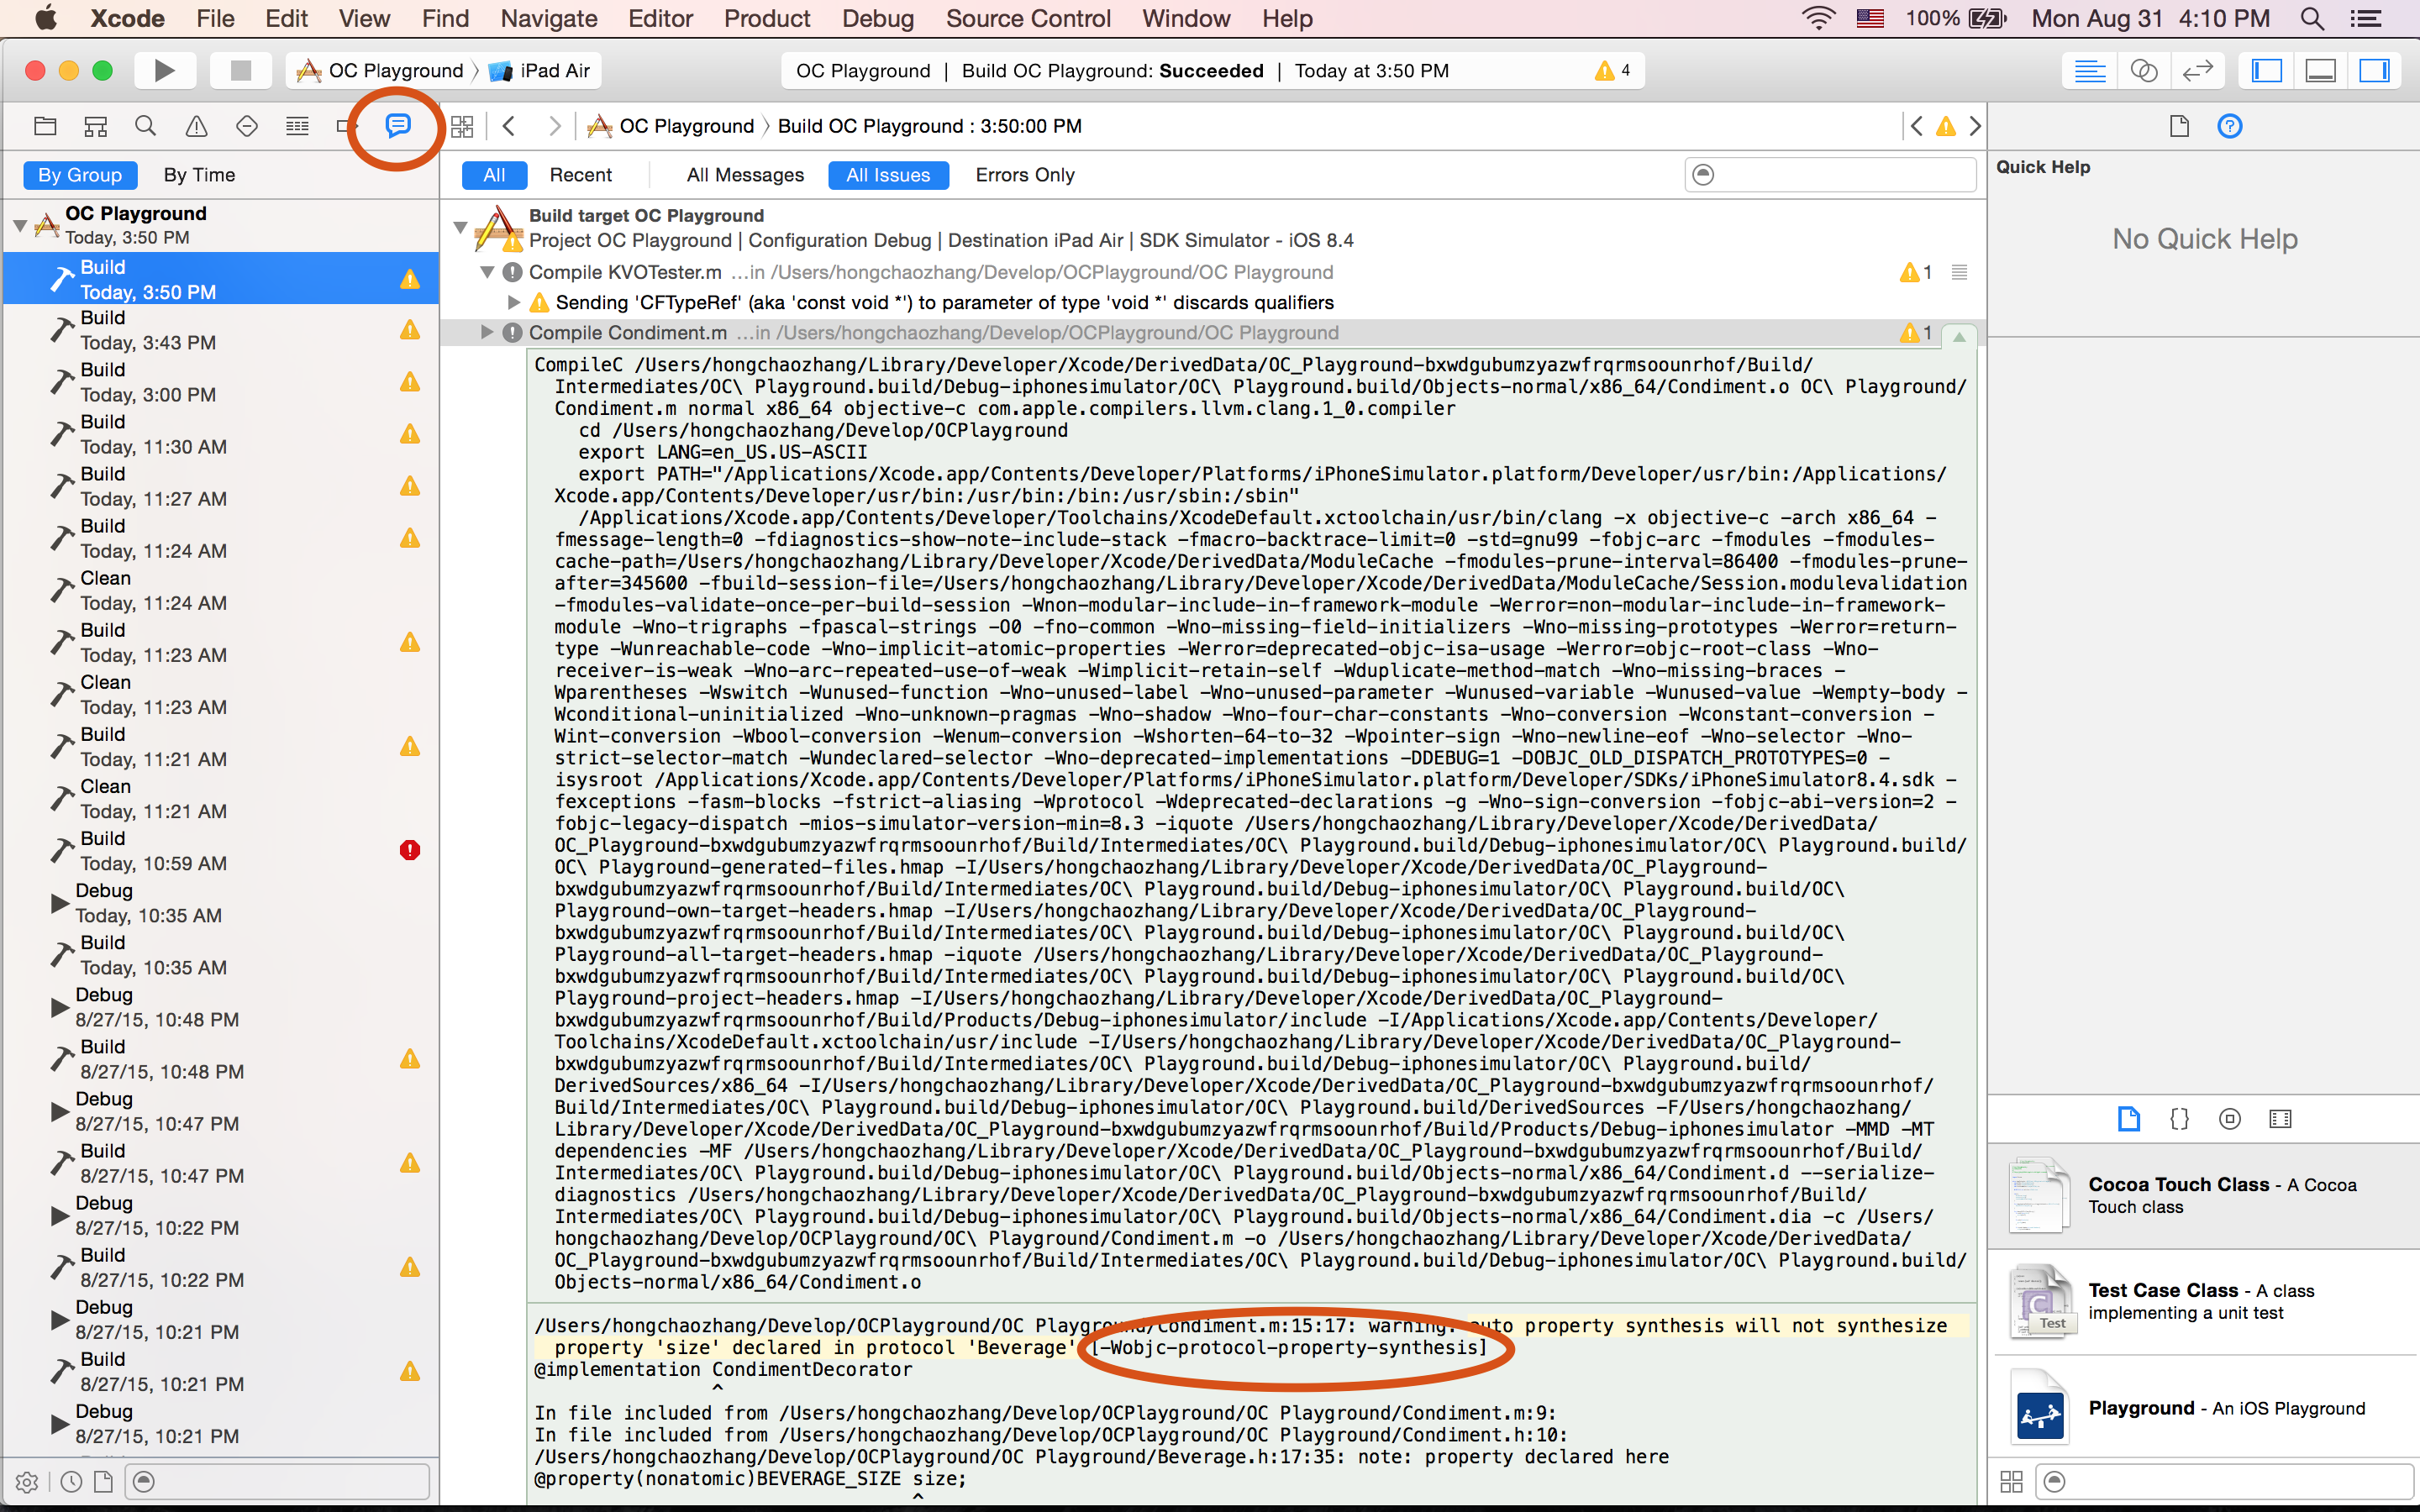Select the All filter
The image size is (2420, 1512).
pos(494,175)
